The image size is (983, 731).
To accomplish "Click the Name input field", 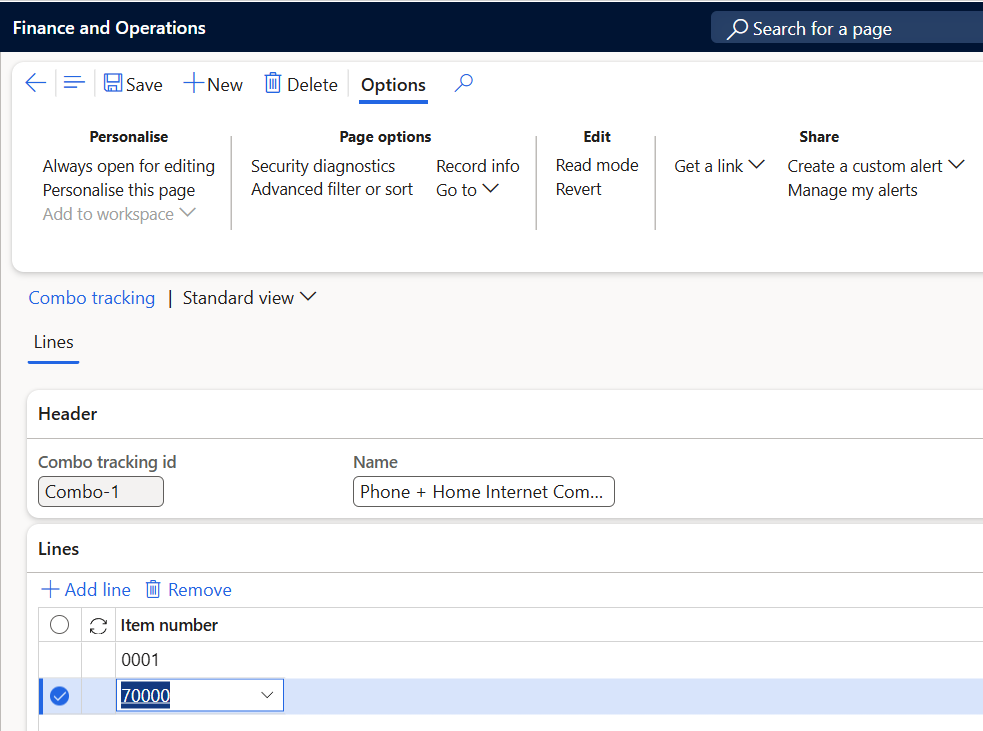I will tap(483, 492).
